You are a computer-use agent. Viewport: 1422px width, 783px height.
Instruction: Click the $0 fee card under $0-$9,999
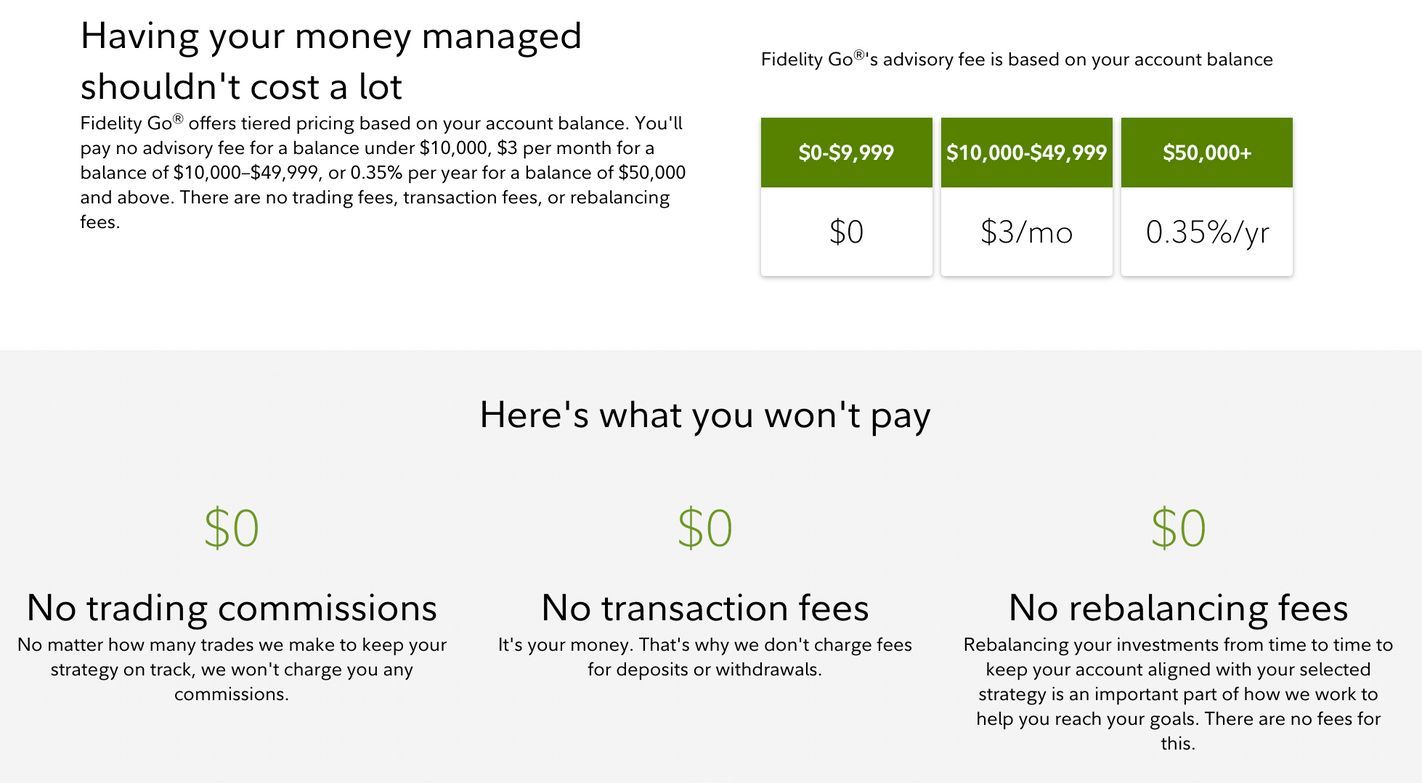pyautogui.click(x=846, y=232)
